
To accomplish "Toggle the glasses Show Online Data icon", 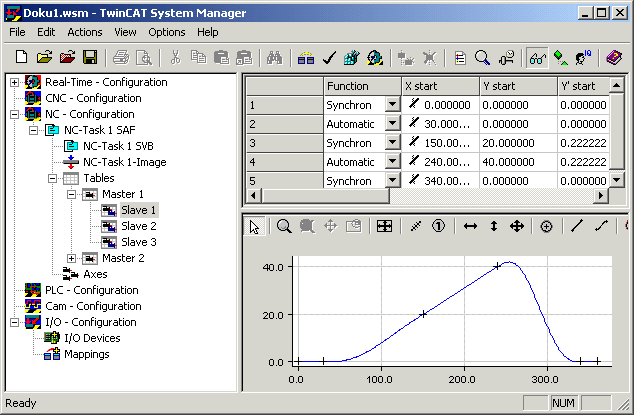I will click(x=537, y=58).
